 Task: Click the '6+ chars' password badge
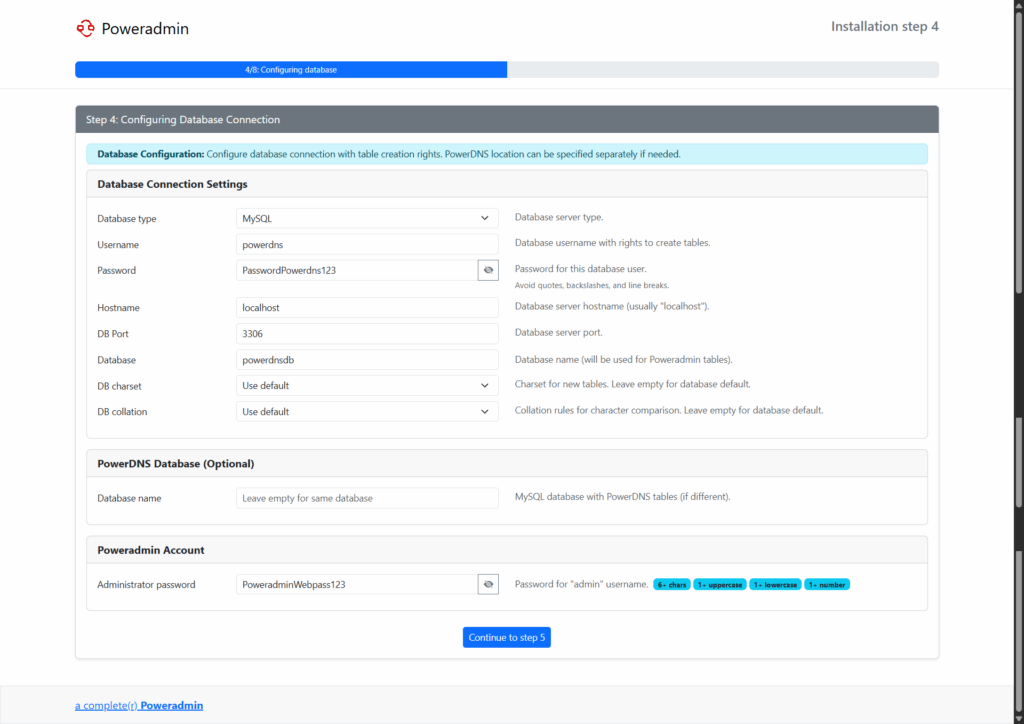(x=671, y=585)
